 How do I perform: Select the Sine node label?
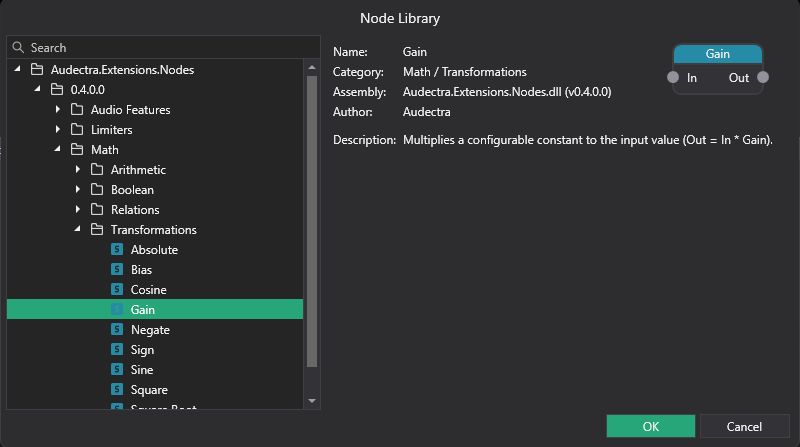142,369
